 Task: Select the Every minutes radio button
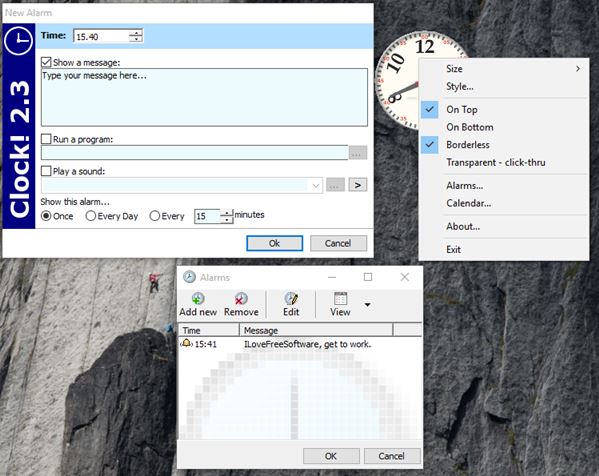point(154,216)
